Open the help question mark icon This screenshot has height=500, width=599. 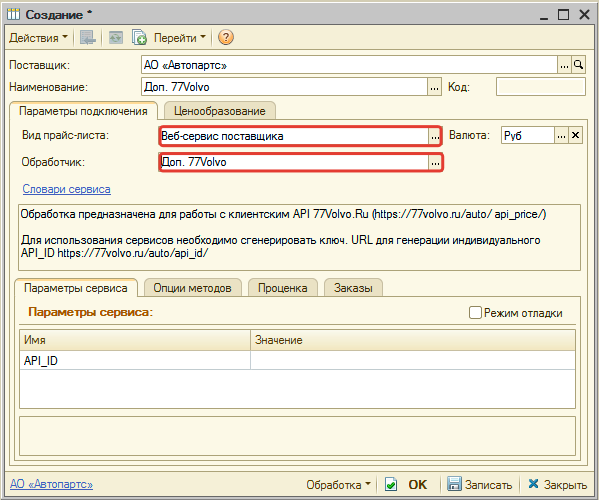point(226,37)
